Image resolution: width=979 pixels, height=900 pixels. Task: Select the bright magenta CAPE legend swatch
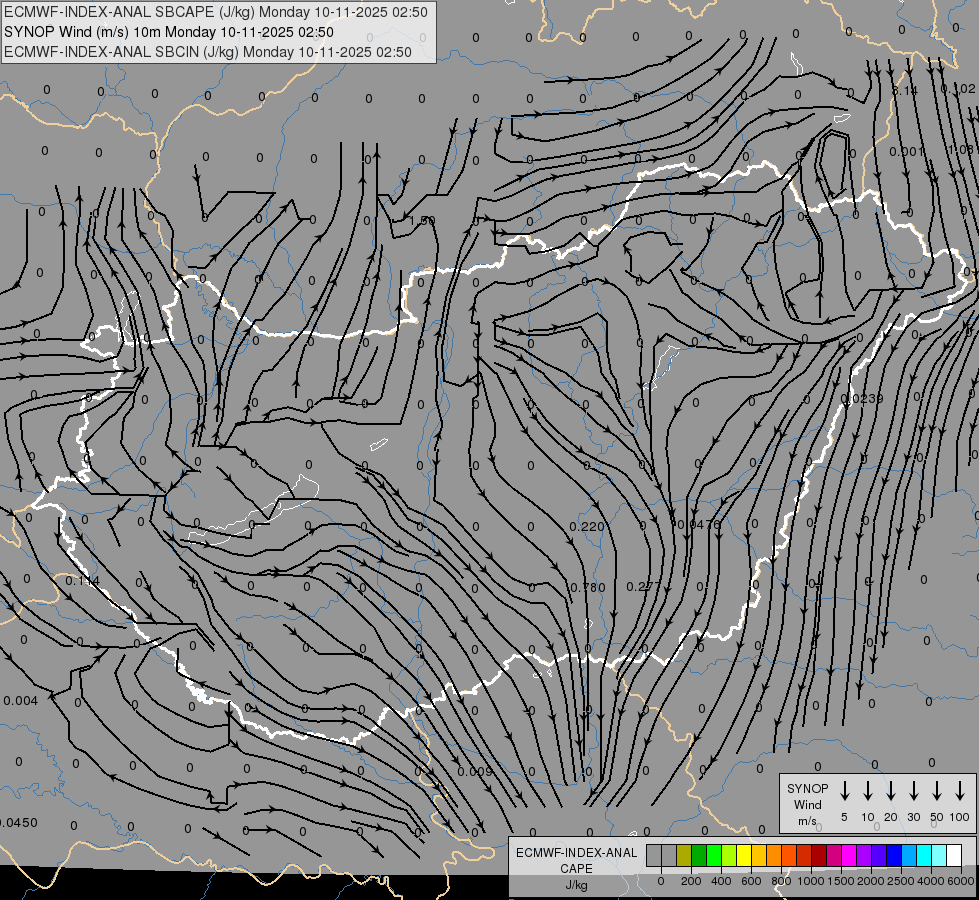(x=849, y=855)
